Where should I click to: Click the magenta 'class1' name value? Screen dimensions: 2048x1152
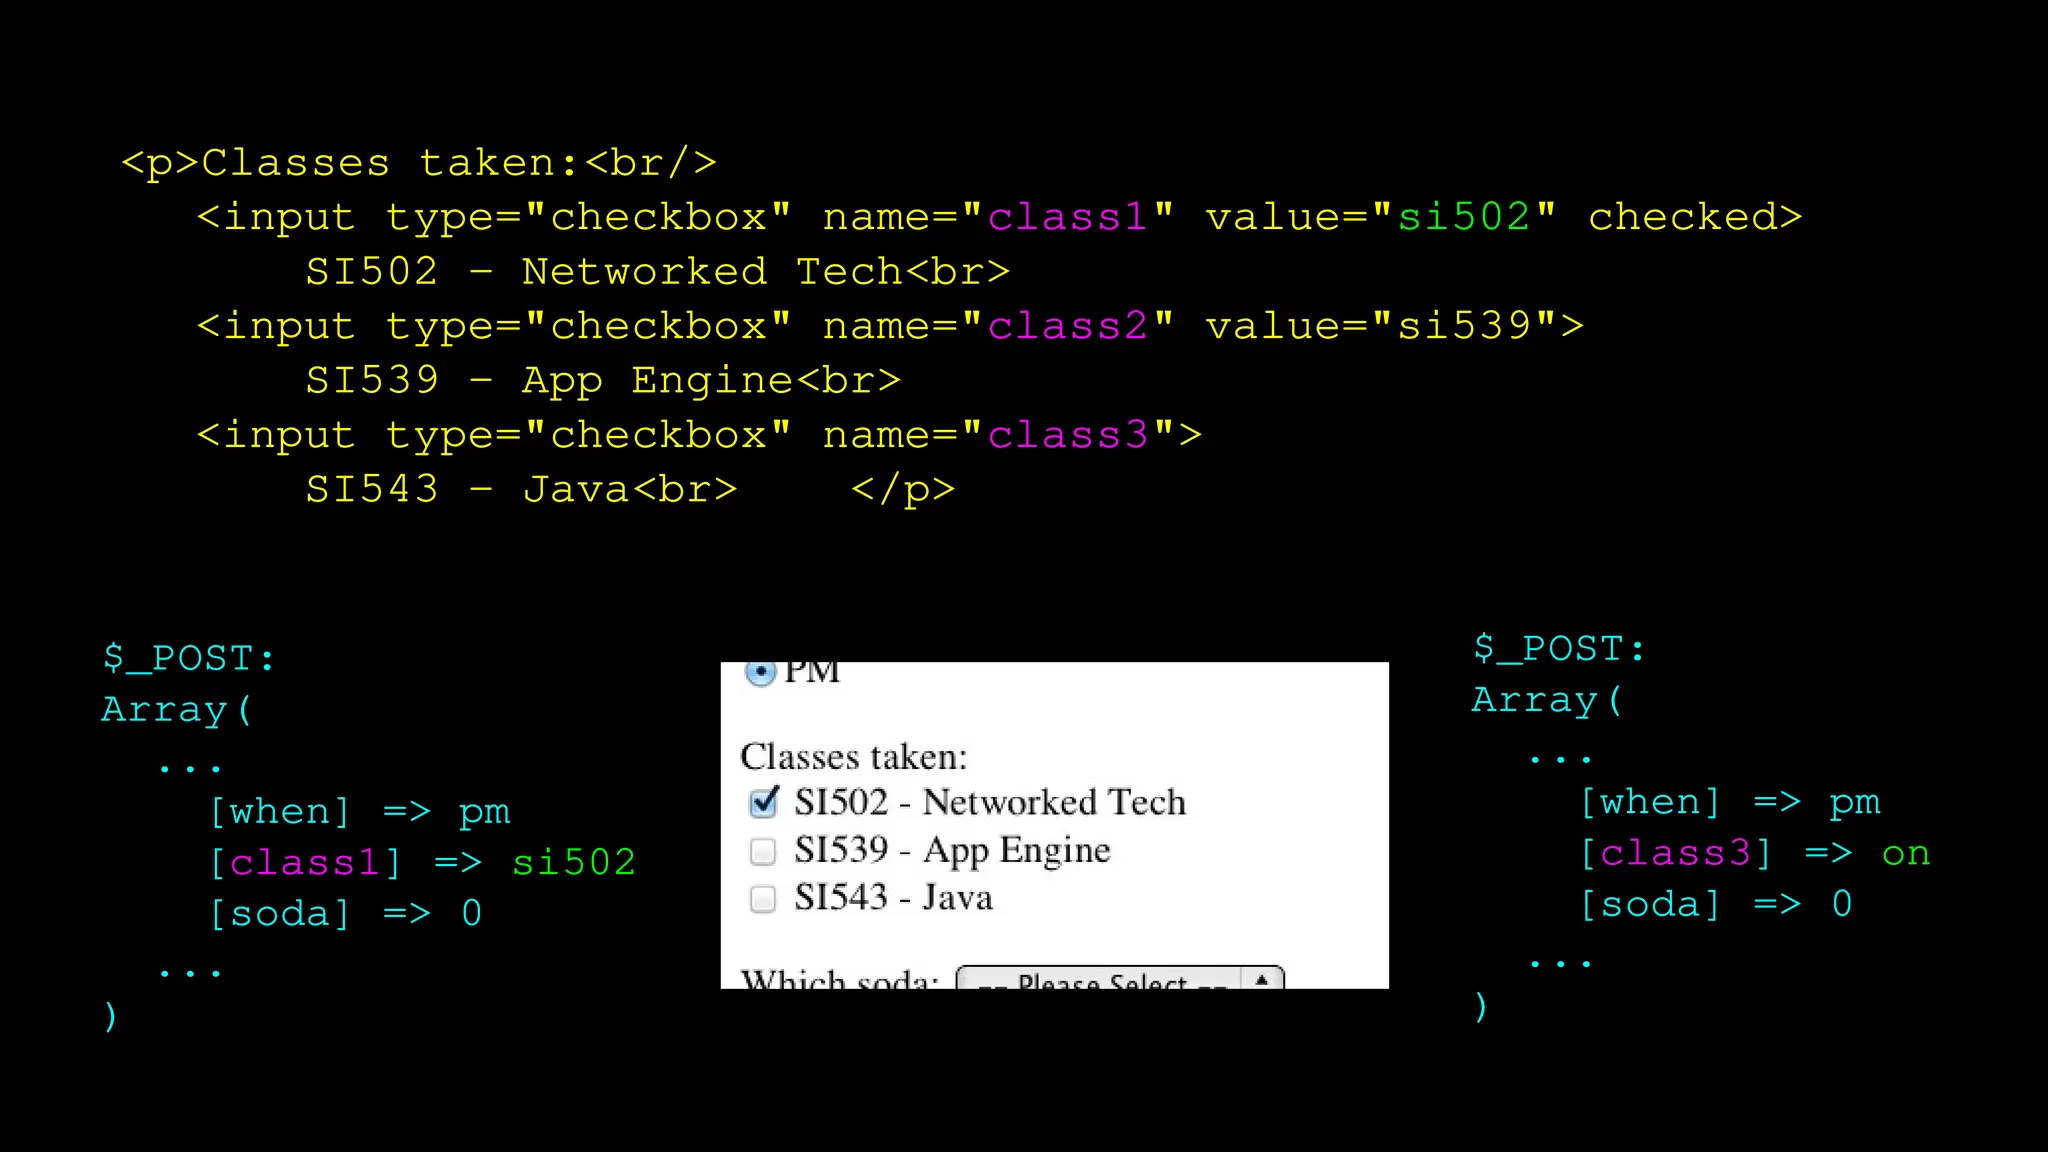point(1067,217)
